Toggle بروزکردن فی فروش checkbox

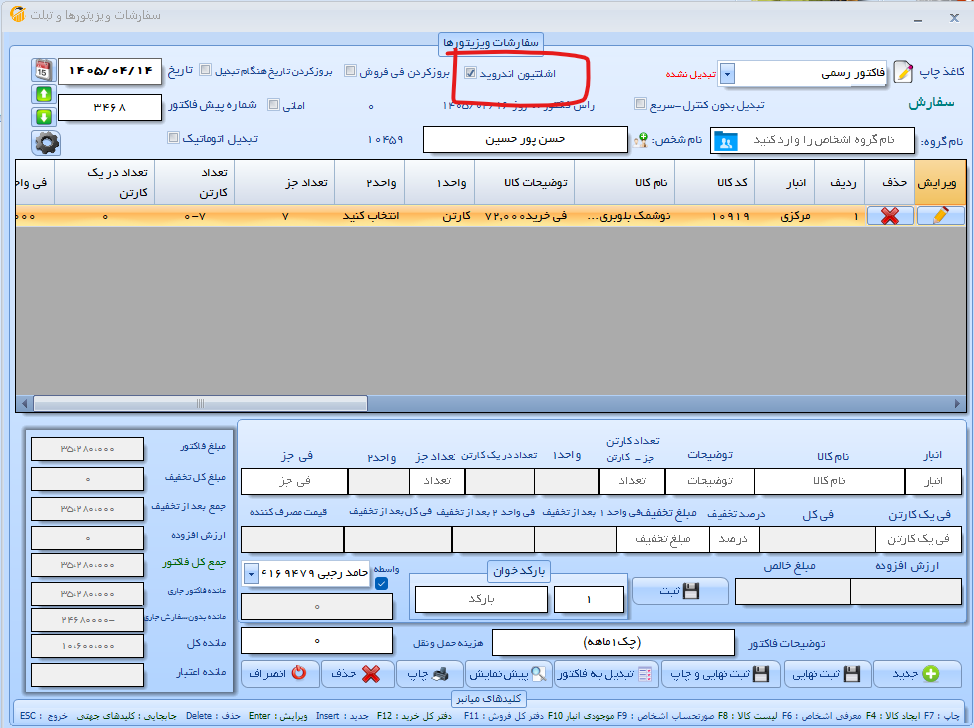[350, 71]
